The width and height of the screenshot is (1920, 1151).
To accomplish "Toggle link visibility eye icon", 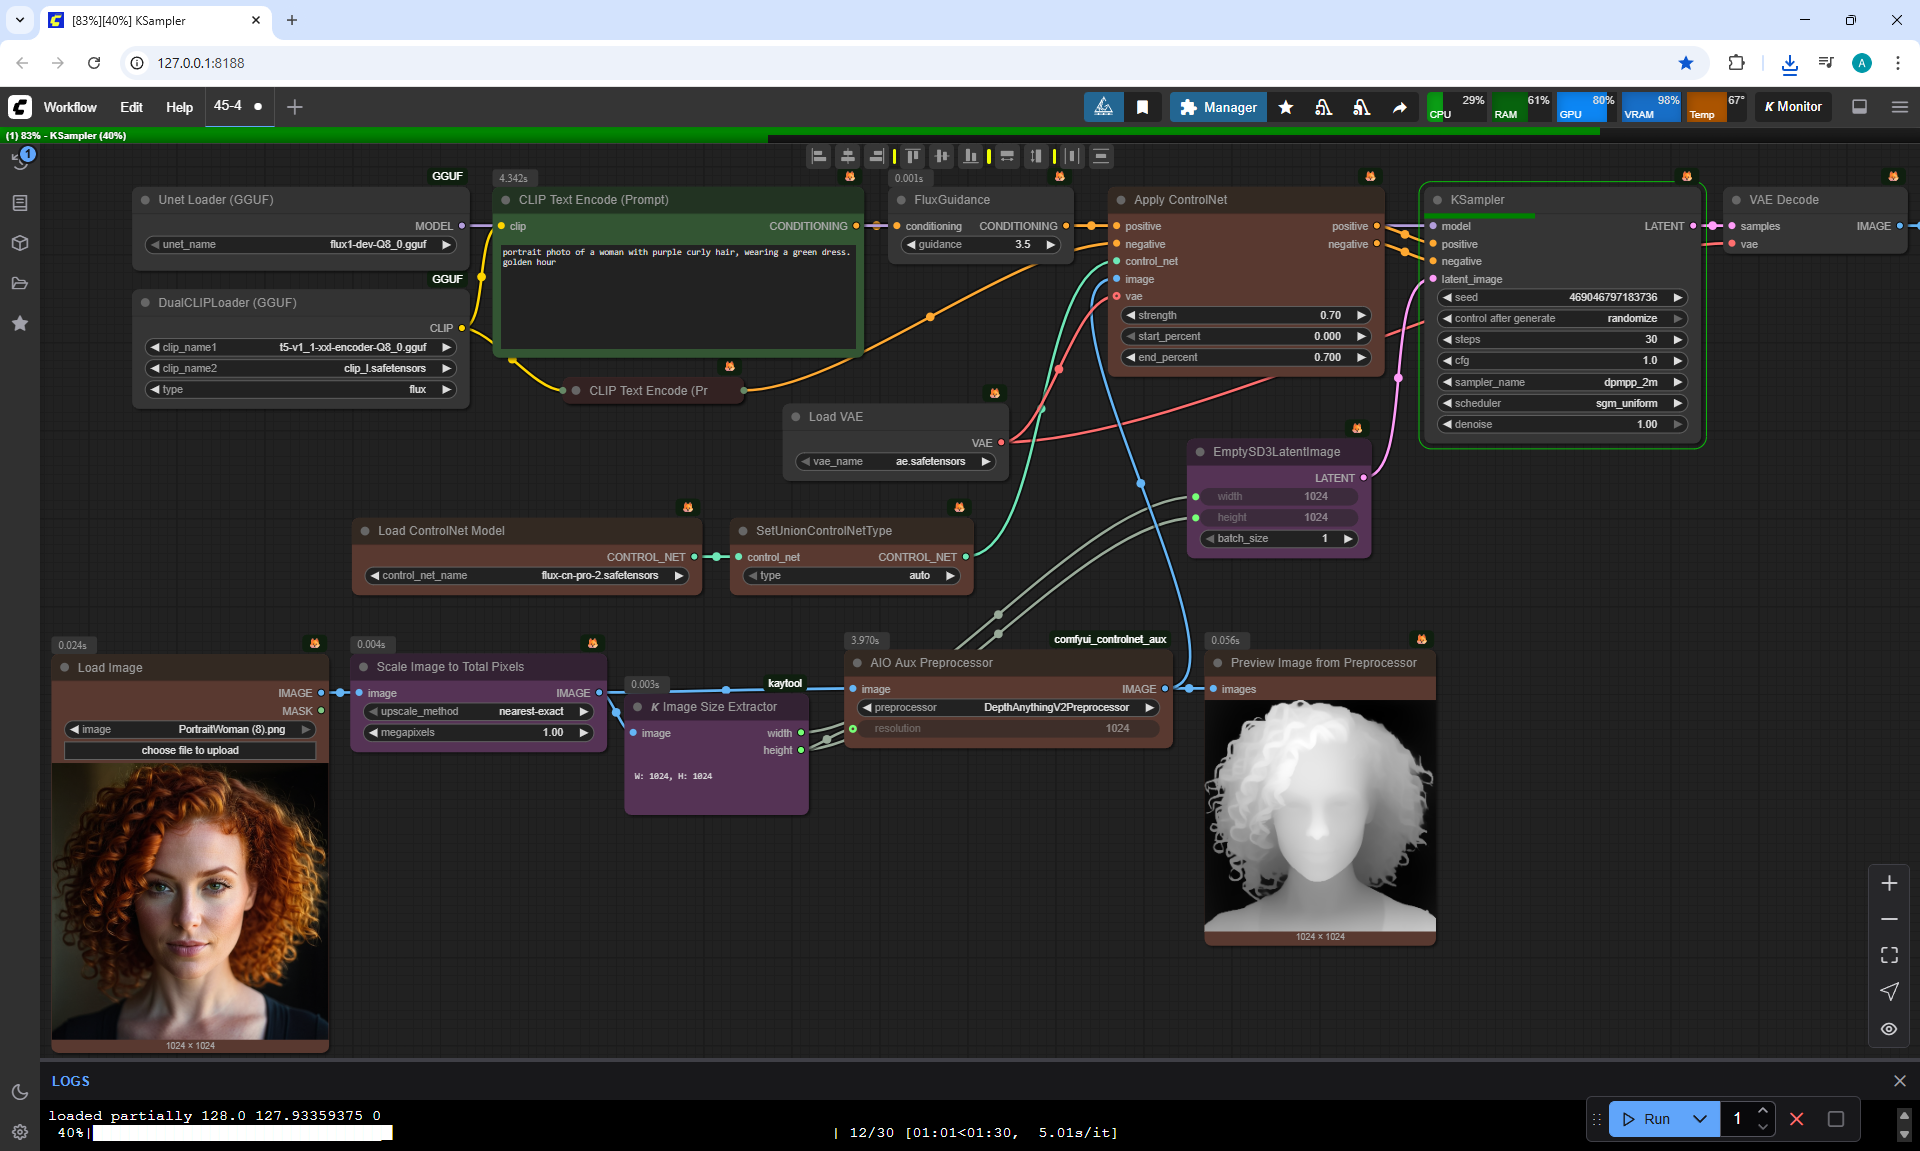I will tap(1889, 1028).
